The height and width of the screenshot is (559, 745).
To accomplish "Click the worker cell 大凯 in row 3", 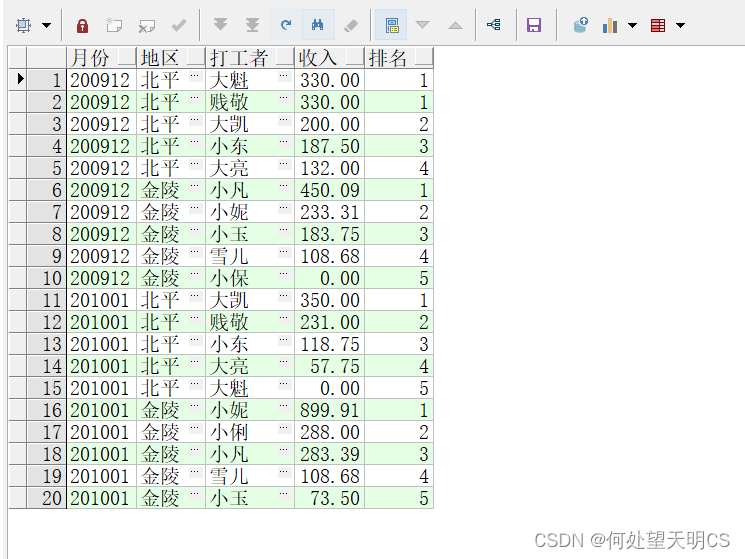I will (x=250, y=124).
